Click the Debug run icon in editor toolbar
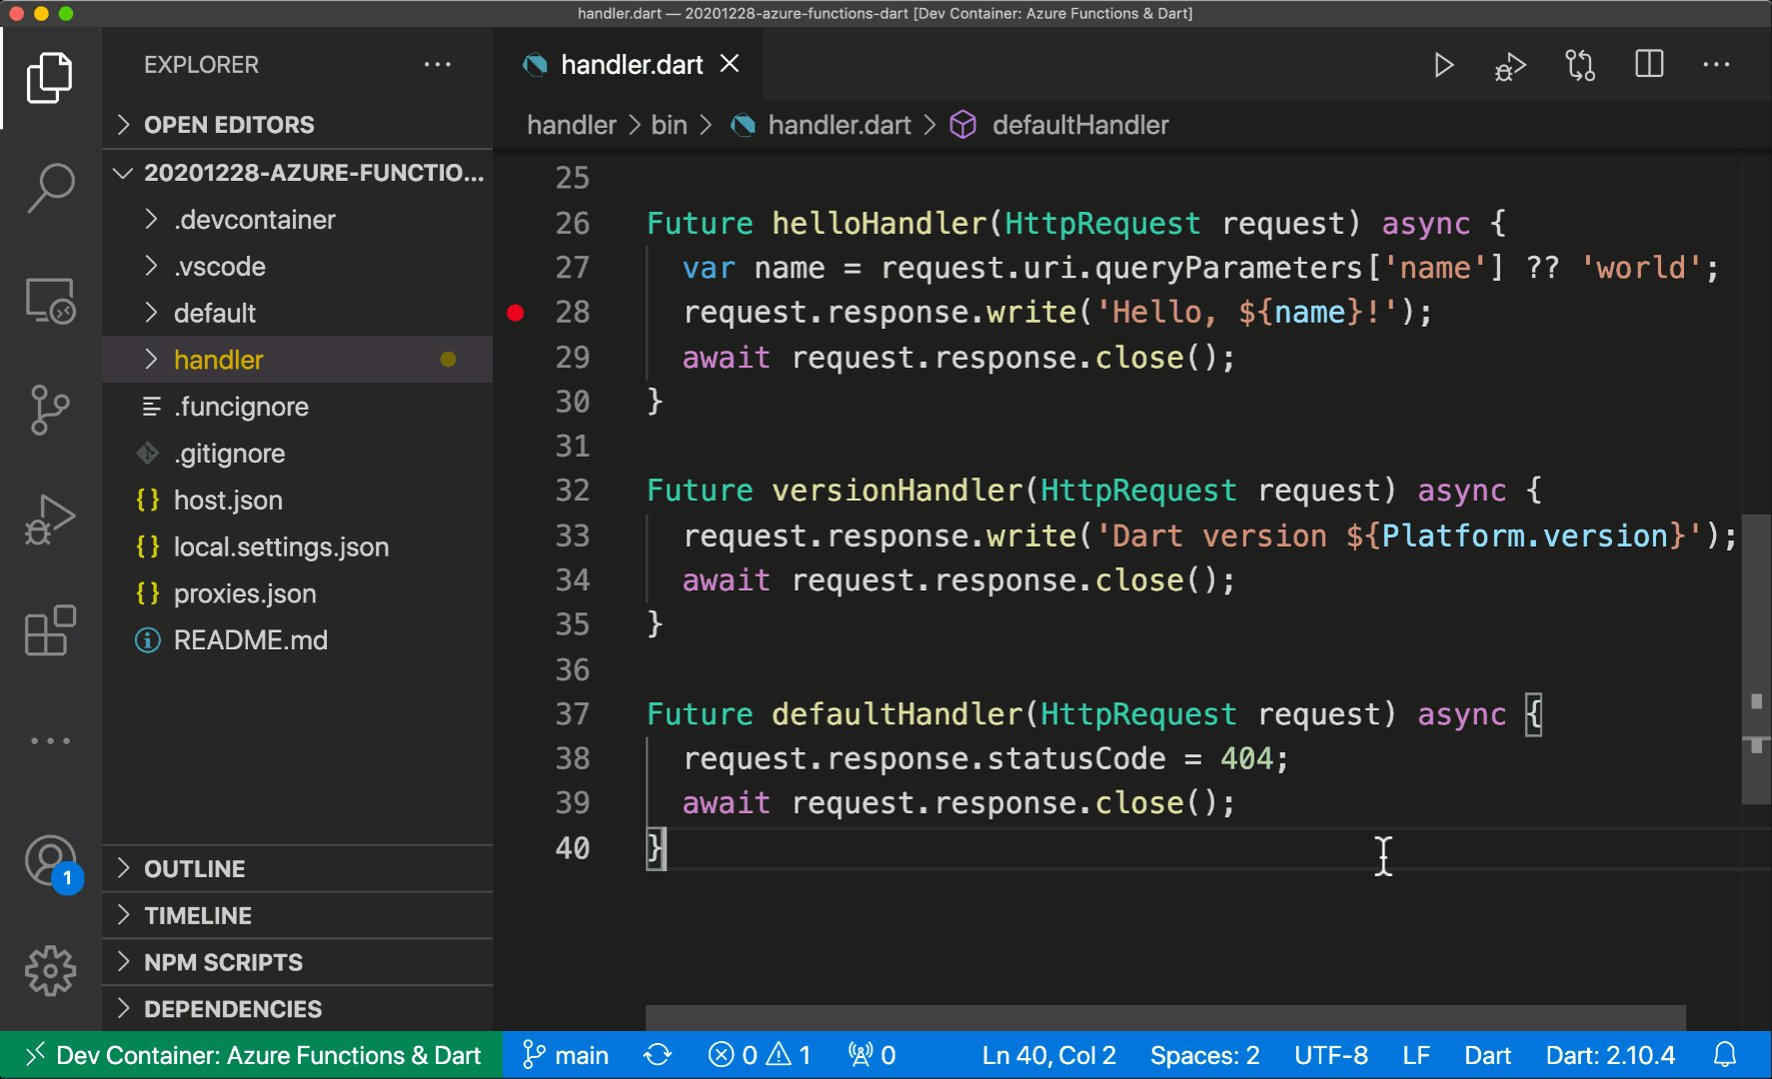 click(x=1510, y=66)
